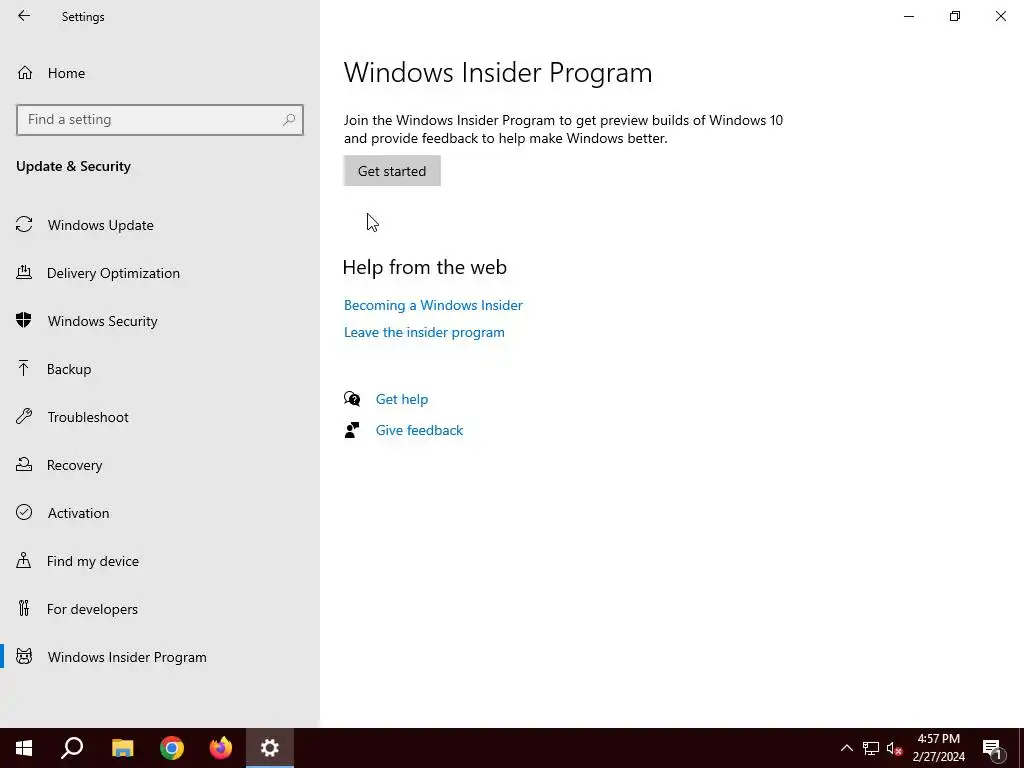The image size is (1024, 768).
Task: Click the muted volume tray icon
Action: [x=894, y=748]
